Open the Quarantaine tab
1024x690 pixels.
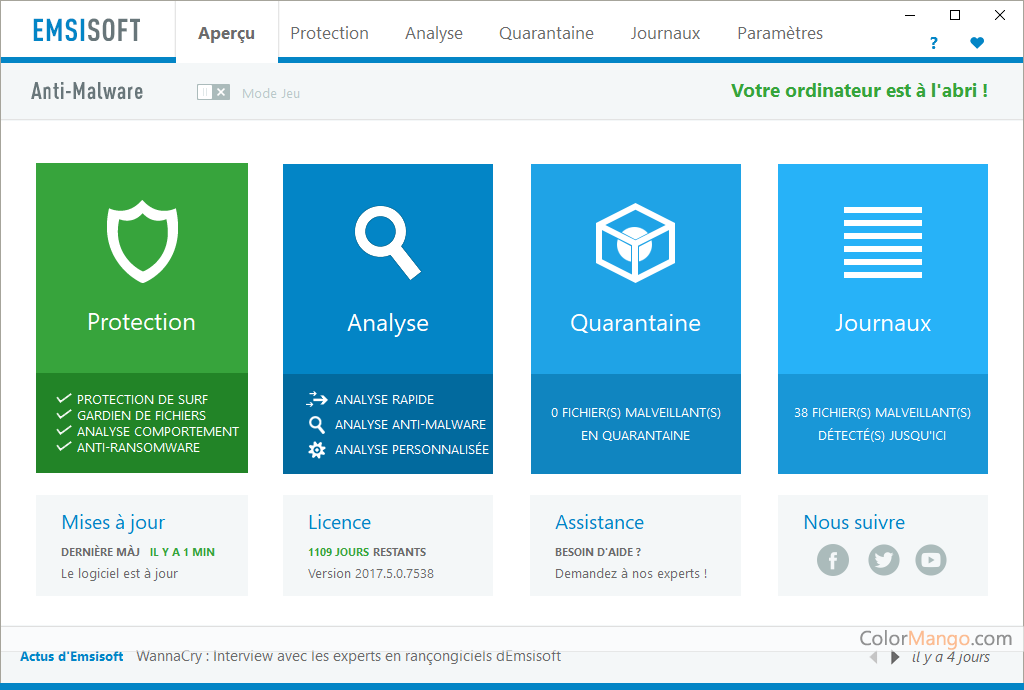547,33
